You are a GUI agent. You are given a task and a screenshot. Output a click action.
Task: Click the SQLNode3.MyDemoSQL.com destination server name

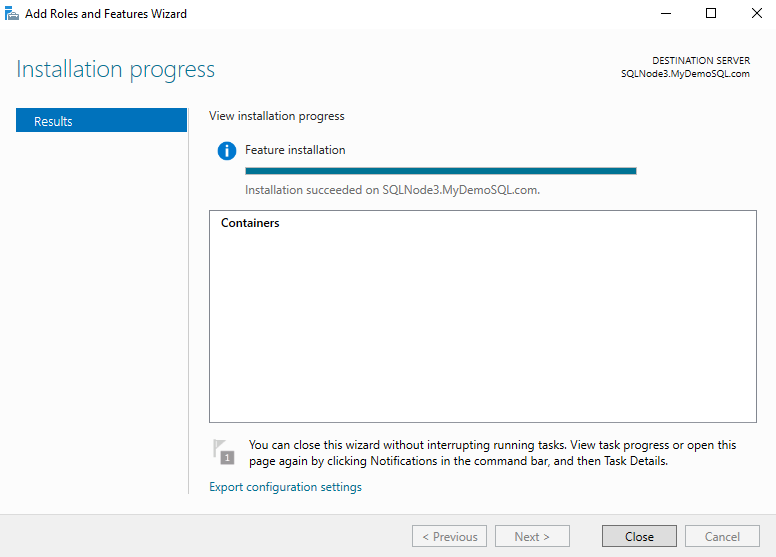pos(685,74)
